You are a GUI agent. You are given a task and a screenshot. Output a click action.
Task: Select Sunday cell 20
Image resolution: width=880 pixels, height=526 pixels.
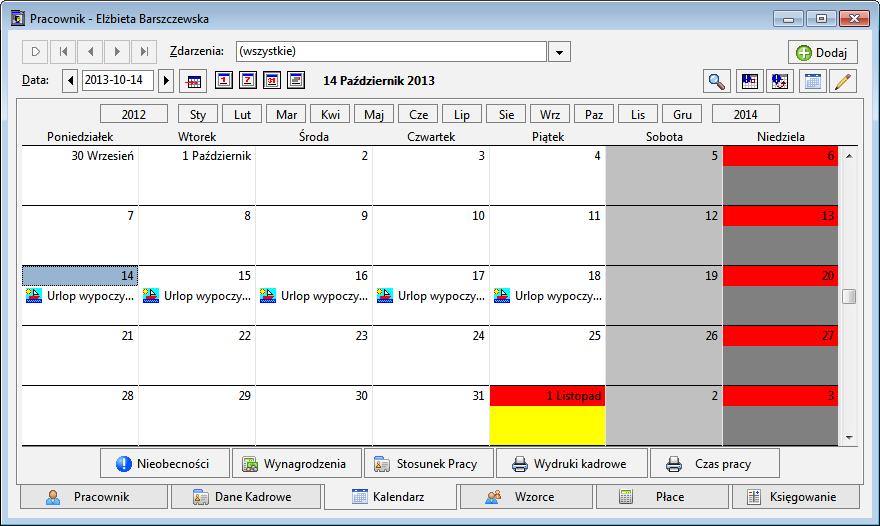[x=780, y=295]
